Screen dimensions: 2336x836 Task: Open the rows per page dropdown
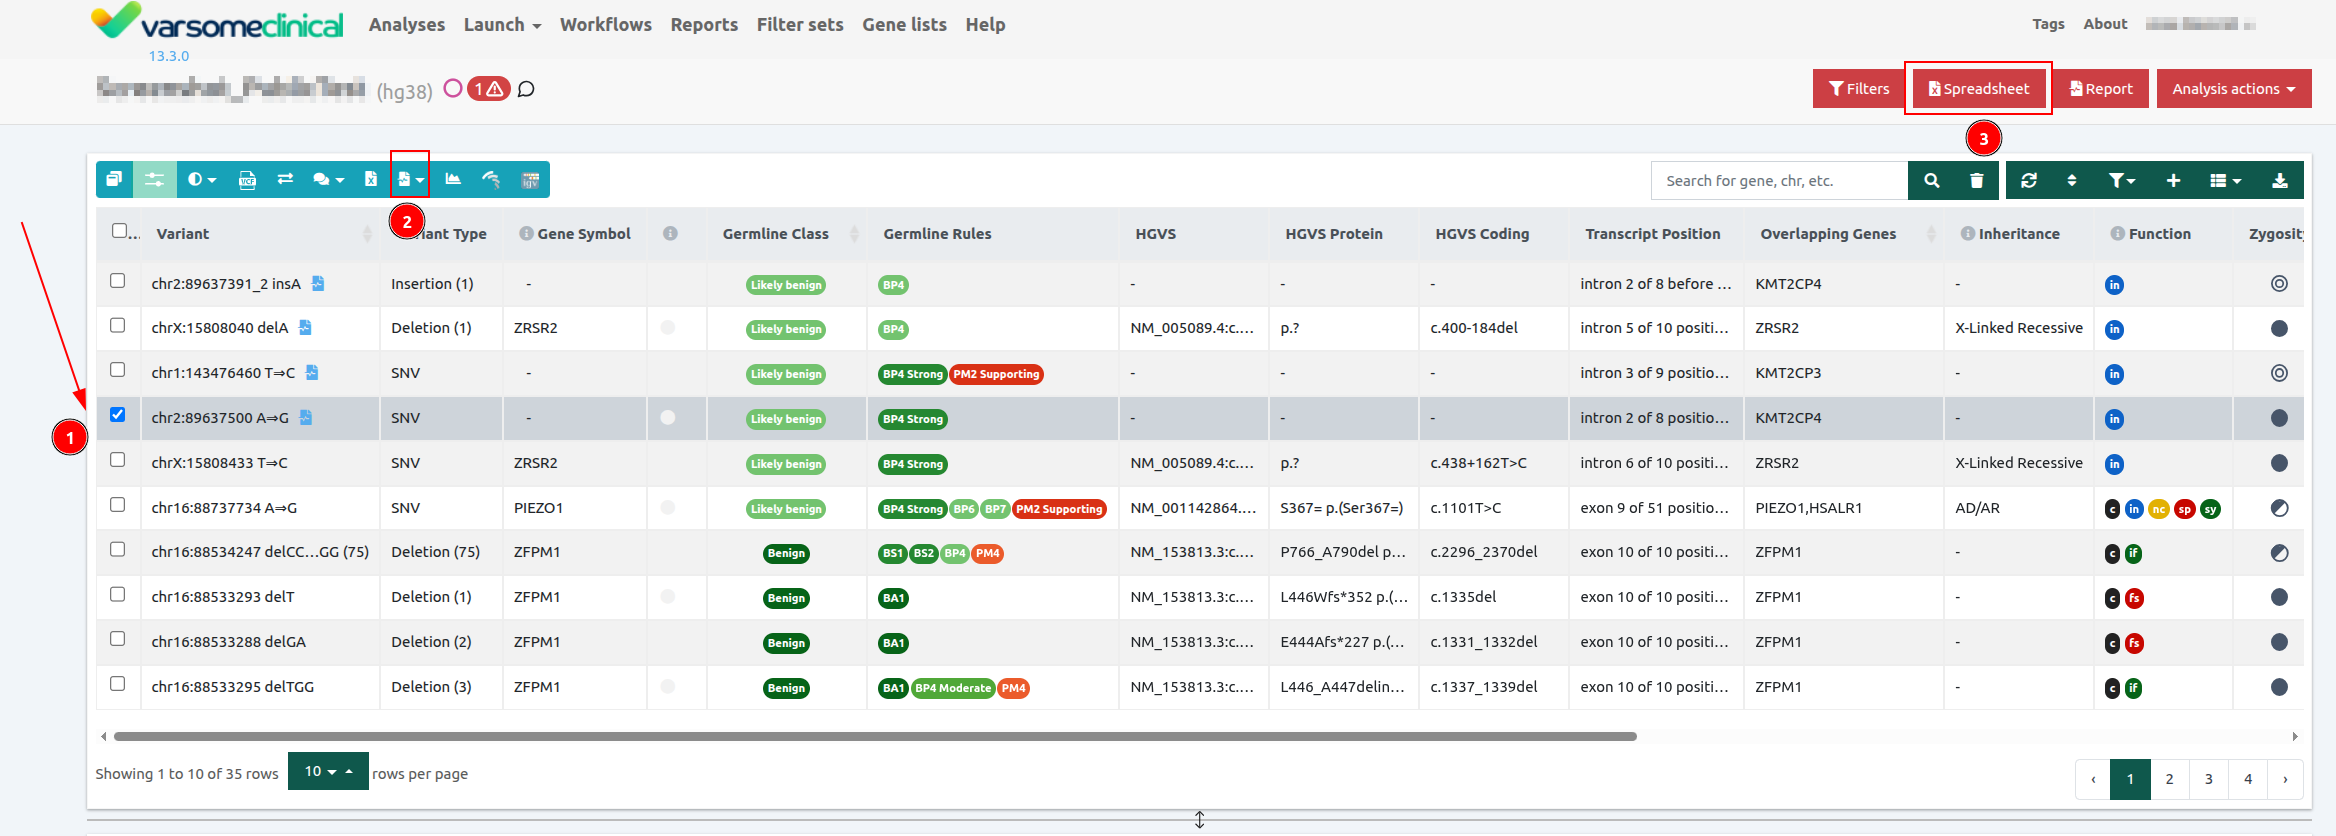pos(328,772)
